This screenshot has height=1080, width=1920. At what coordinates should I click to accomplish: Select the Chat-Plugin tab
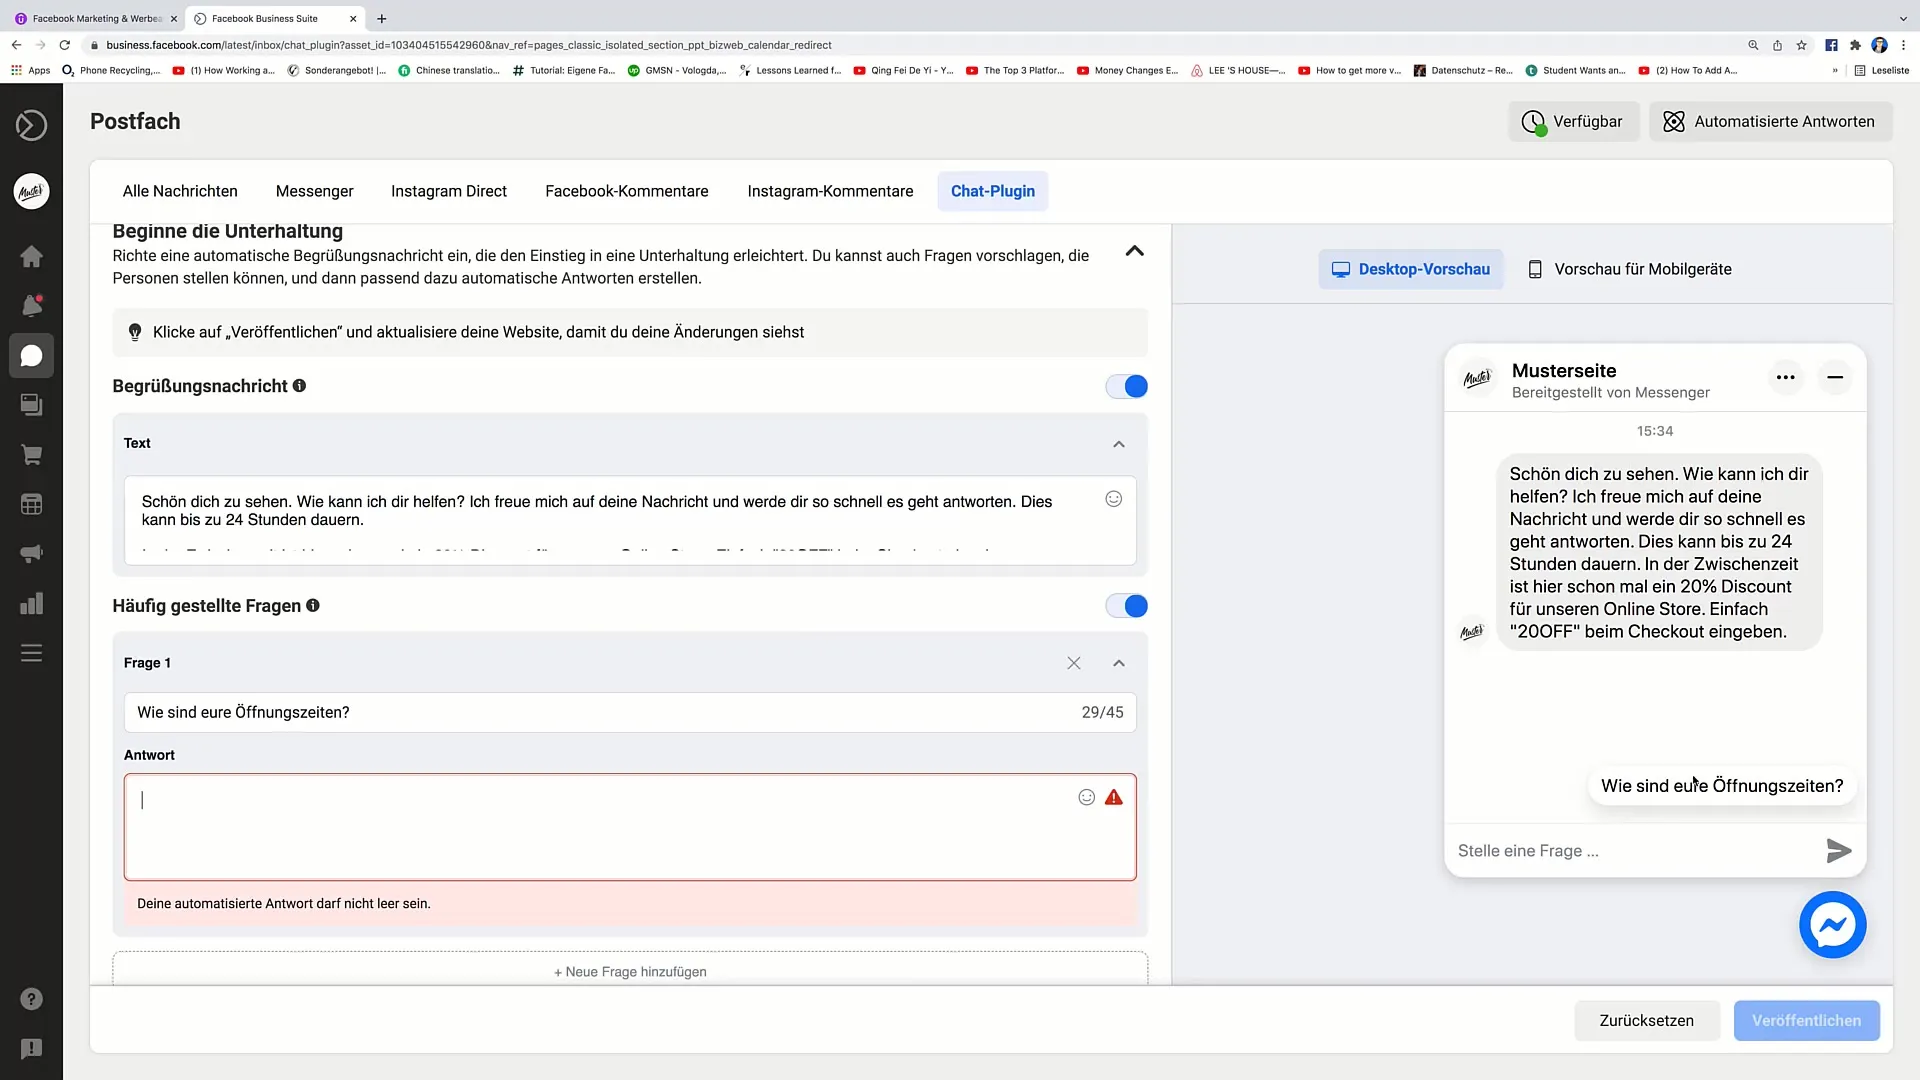click(x=992, y=191)
